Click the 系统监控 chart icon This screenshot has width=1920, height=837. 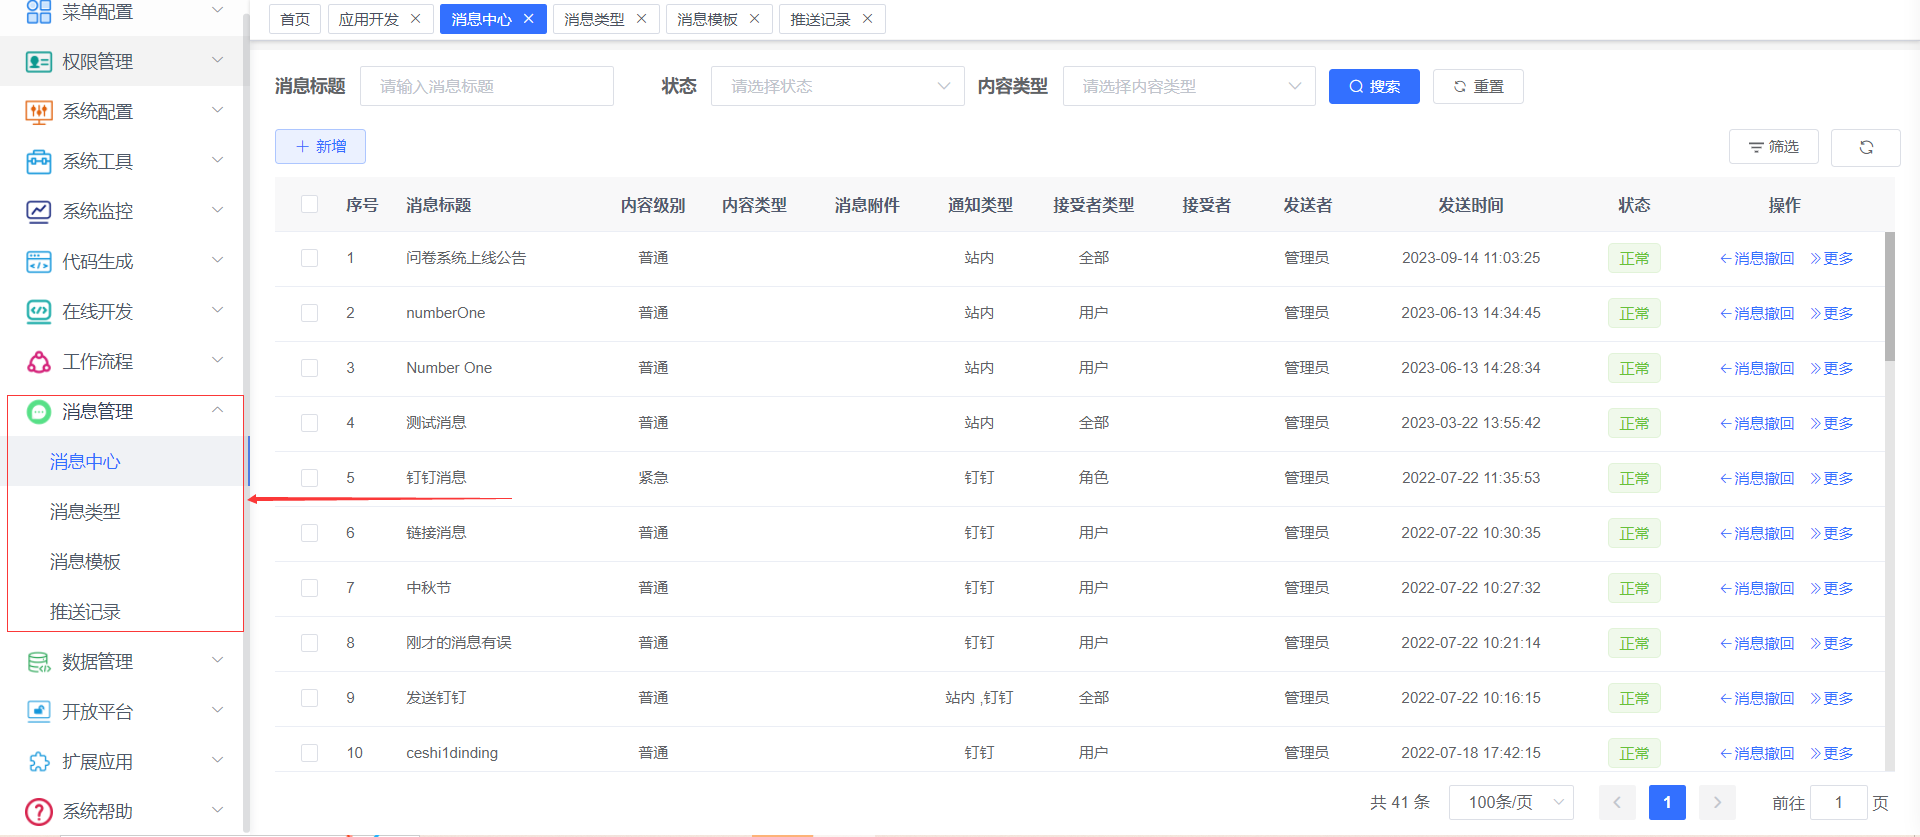coord(39,212)
